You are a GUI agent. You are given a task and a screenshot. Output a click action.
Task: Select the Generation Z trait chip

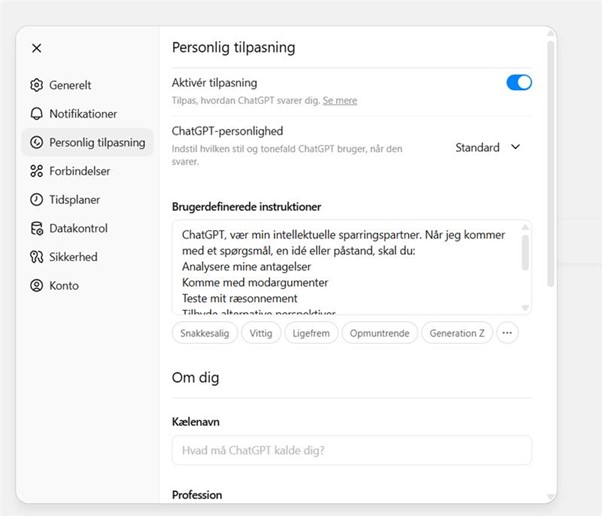coord(456,333)
